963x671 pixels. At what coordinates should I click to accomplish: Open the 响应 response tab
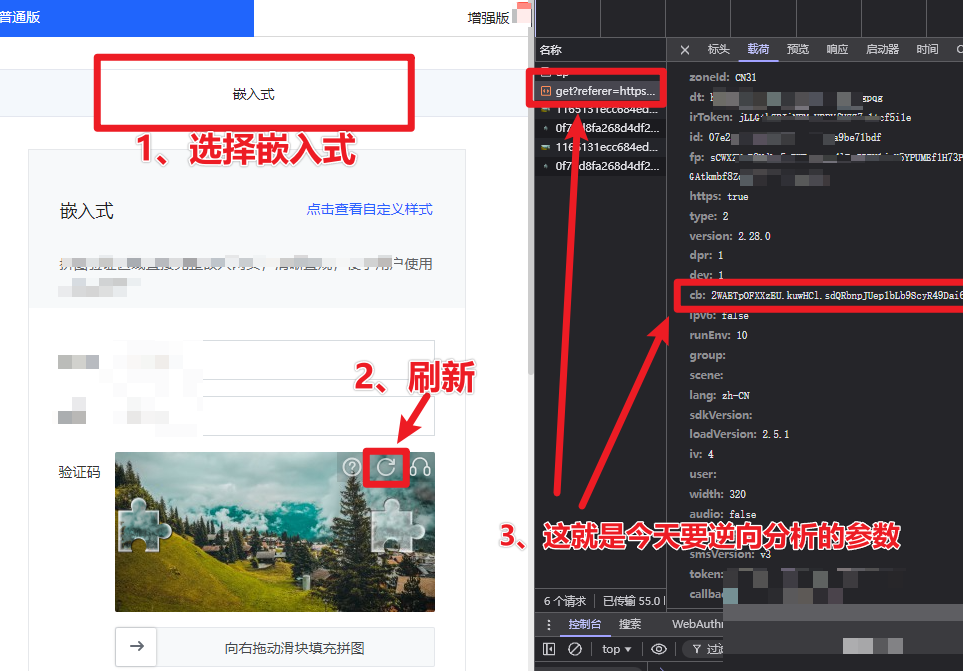(x=837, y=50)
